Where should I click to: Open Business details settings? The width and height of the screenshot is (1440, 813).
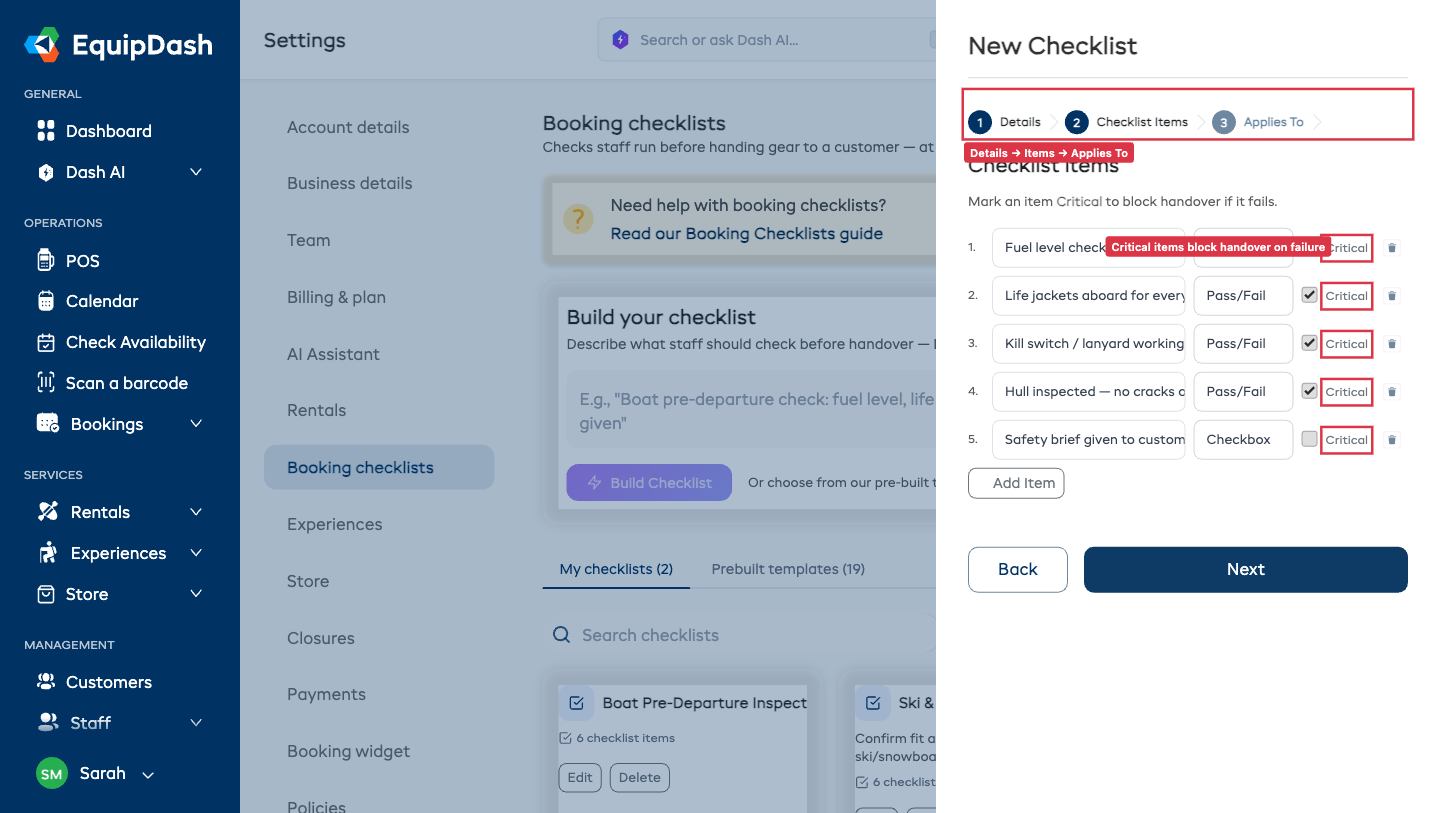coord(349,183)
